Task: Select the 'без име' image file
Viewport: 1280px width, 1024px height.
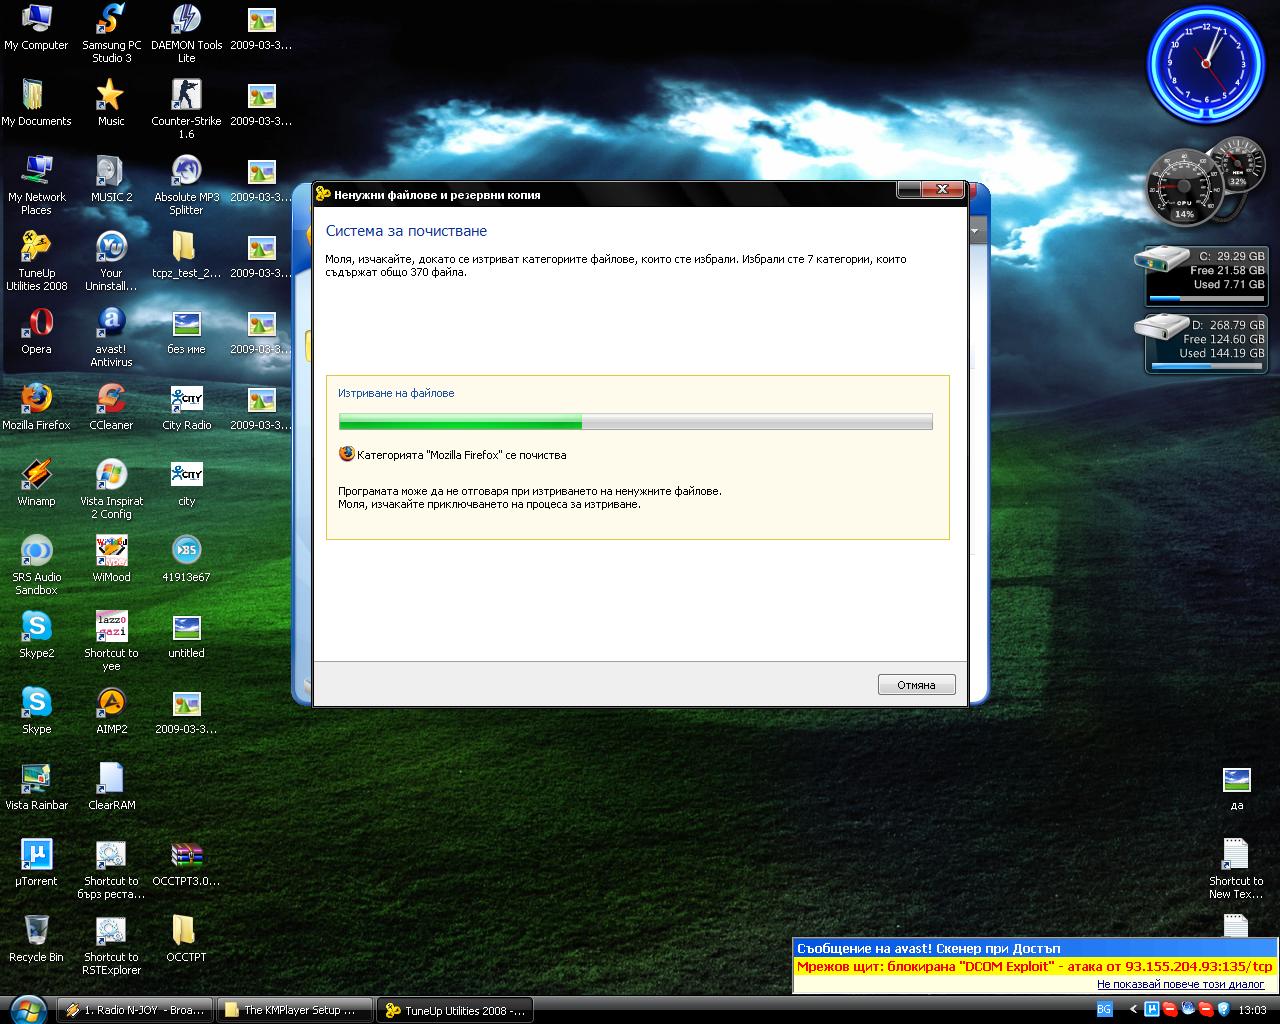Action: (186, 332)
